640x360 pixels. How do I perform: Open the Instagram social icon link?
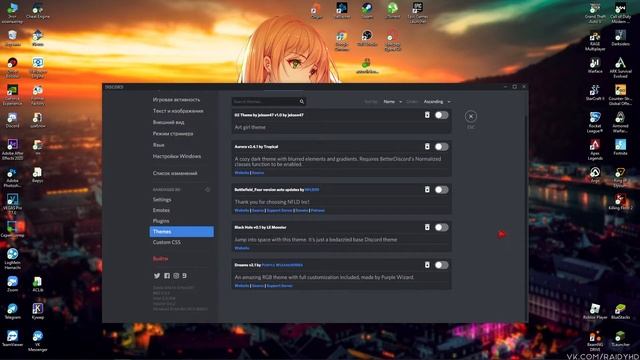coord(176,276)
